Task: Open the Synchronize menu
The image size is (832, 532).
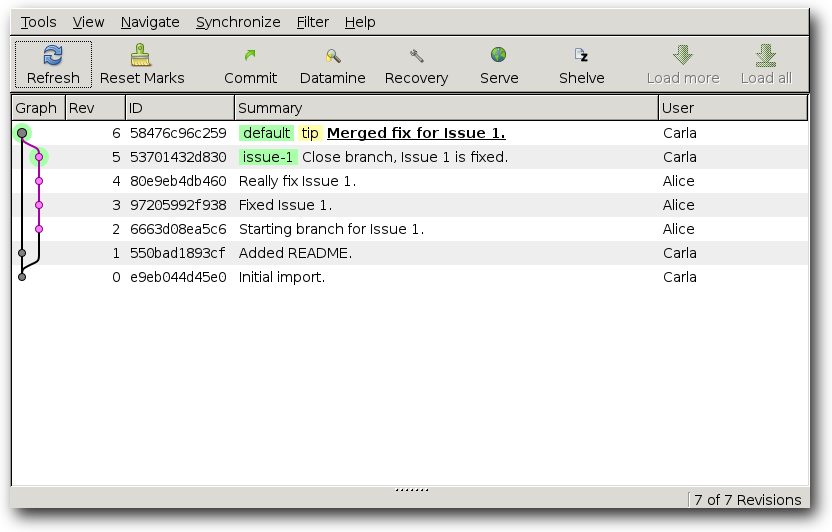Action: point(238,22)
